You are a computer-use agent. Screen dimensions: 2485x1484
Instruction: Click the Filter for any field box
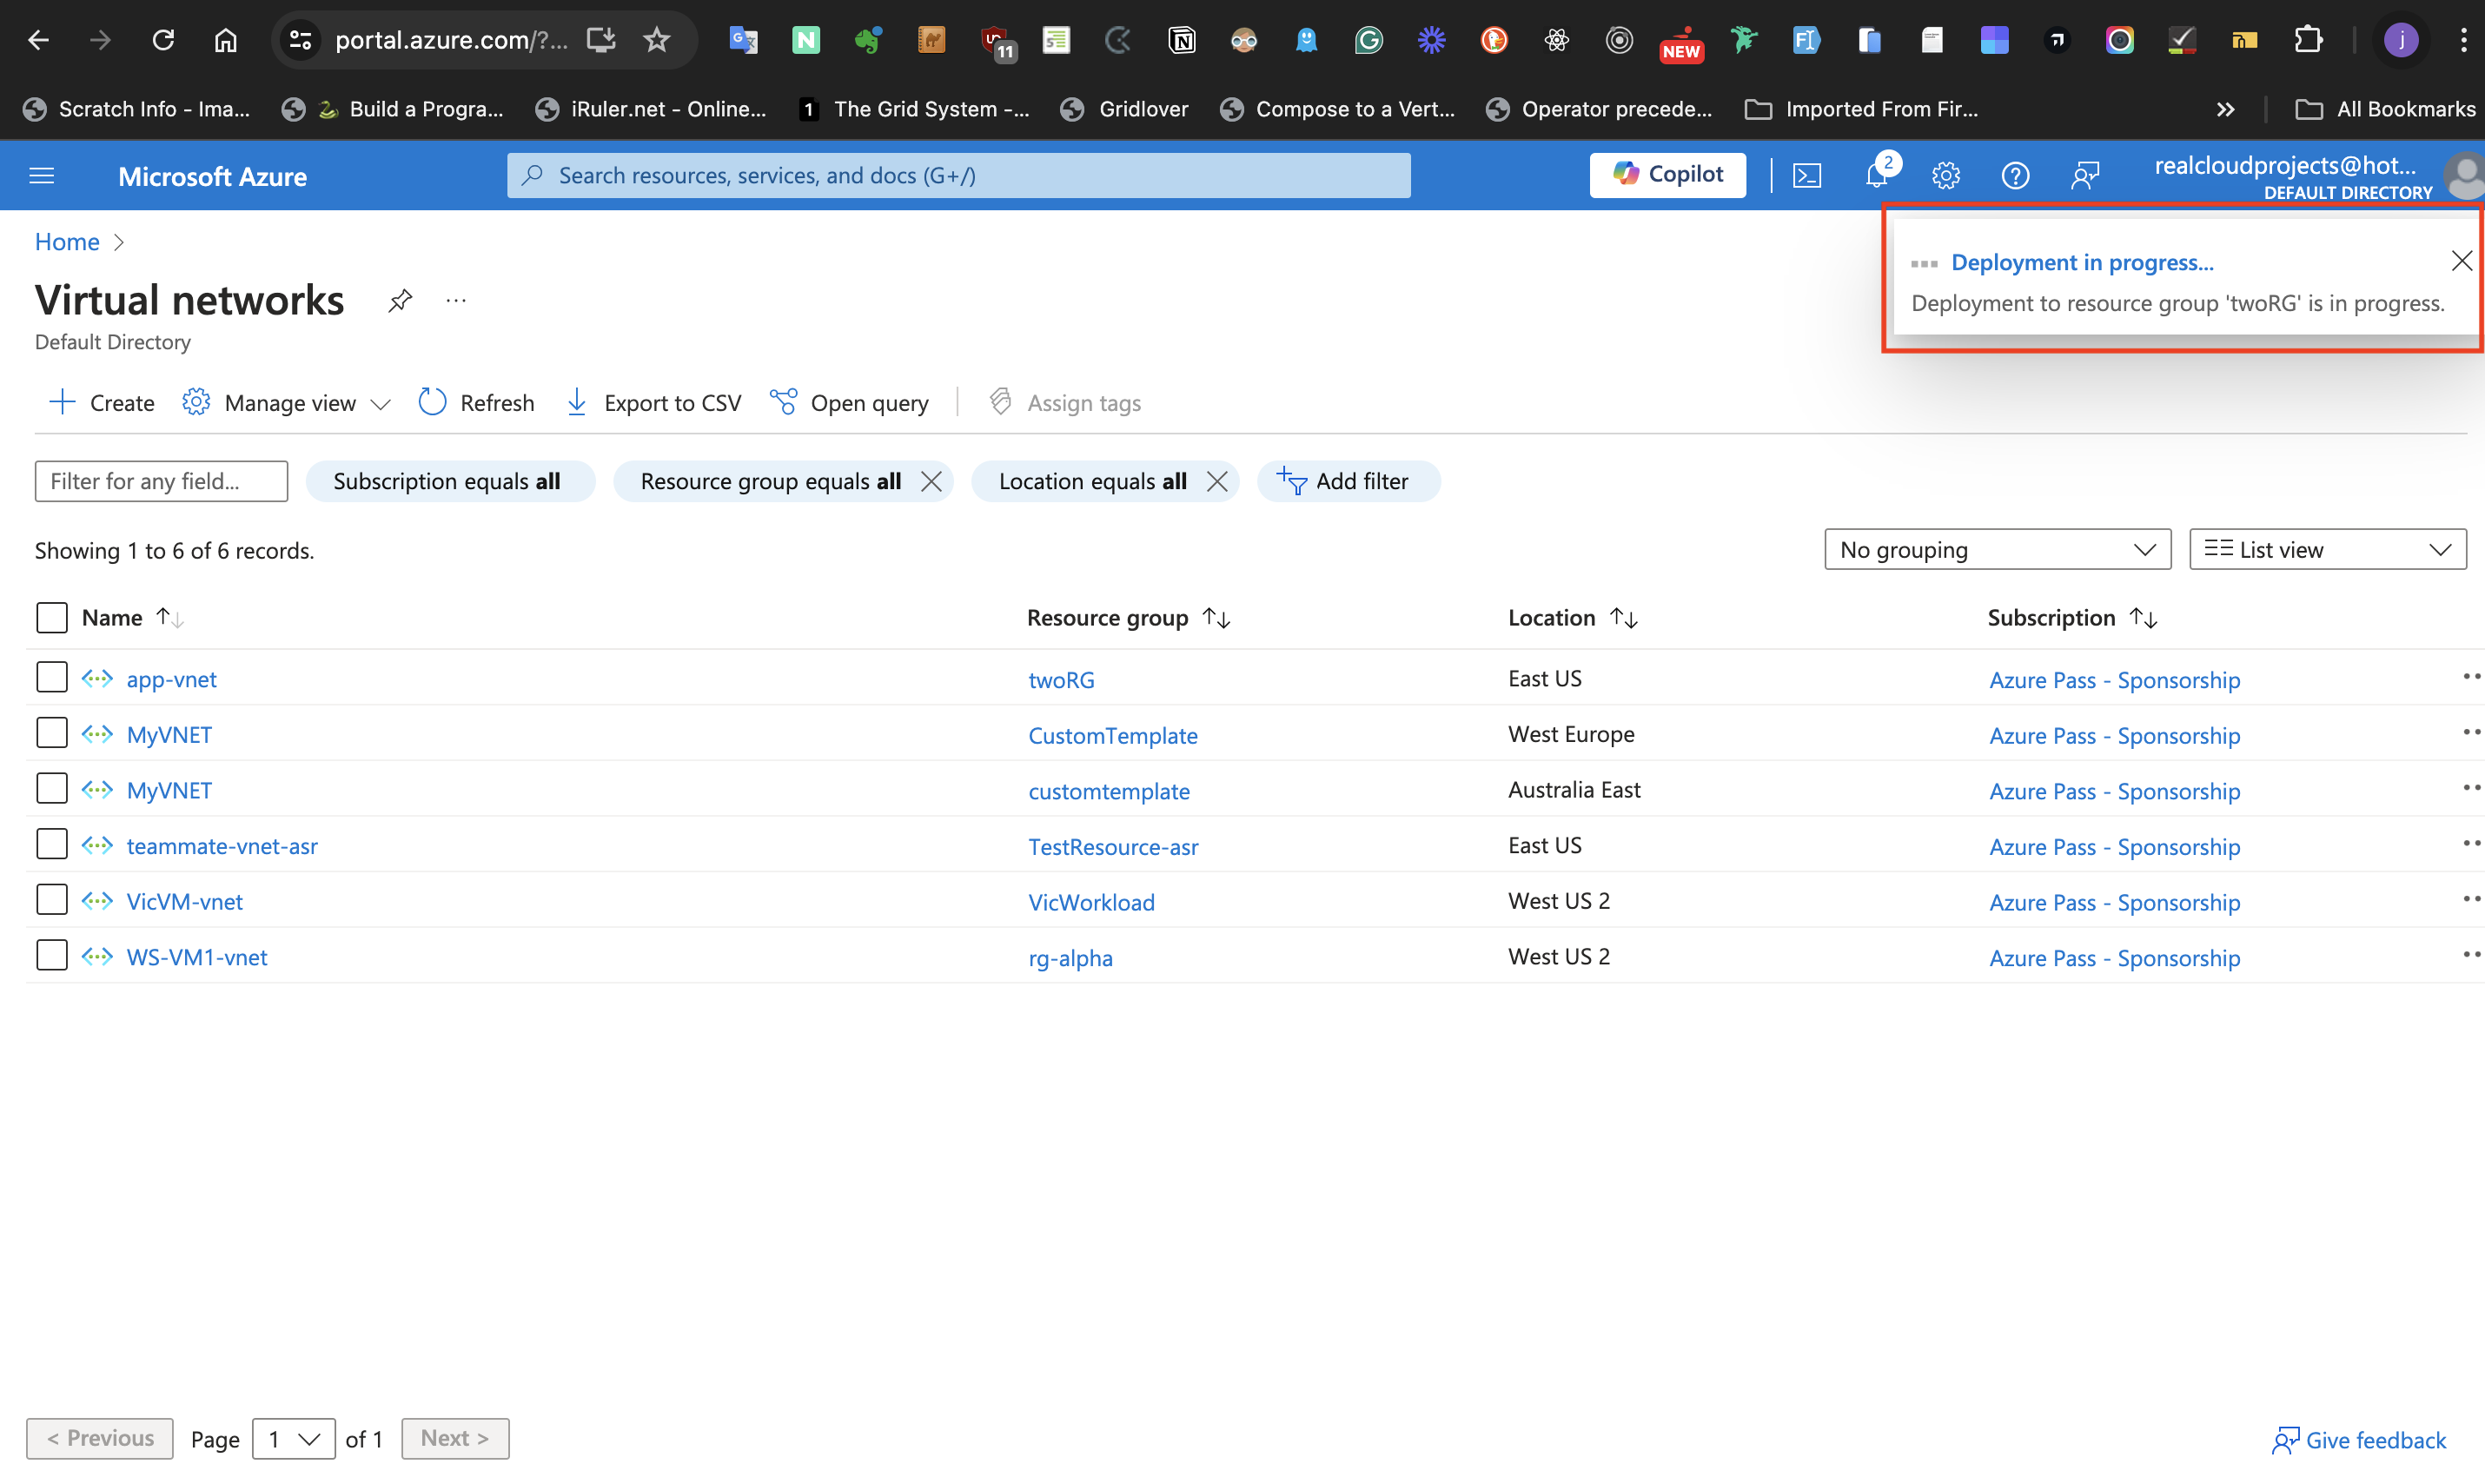point(161,481)
